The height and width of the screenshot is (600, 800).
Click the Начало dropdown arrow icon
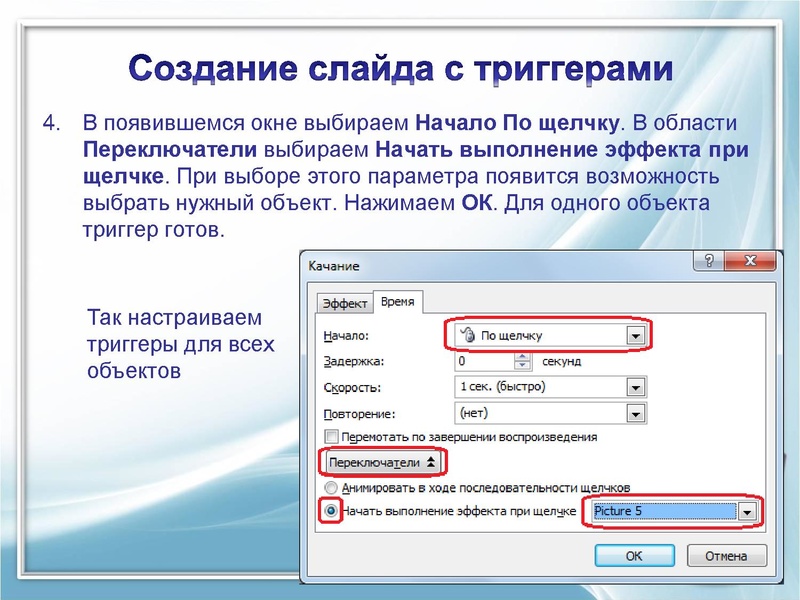(634, 337)
